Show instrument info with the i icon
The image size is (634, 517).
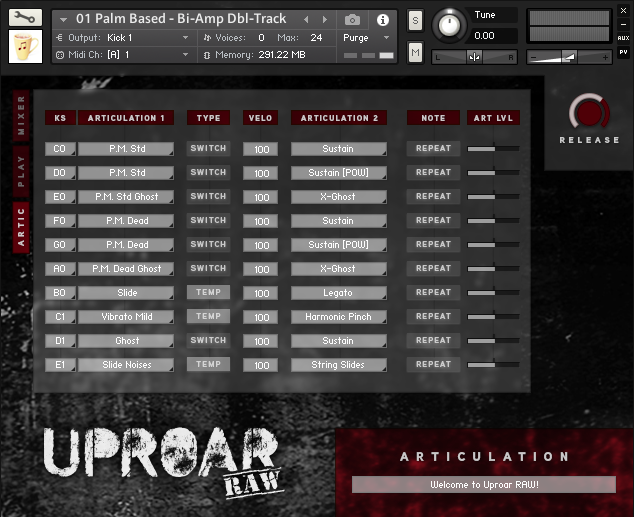[x=383, y=20]
